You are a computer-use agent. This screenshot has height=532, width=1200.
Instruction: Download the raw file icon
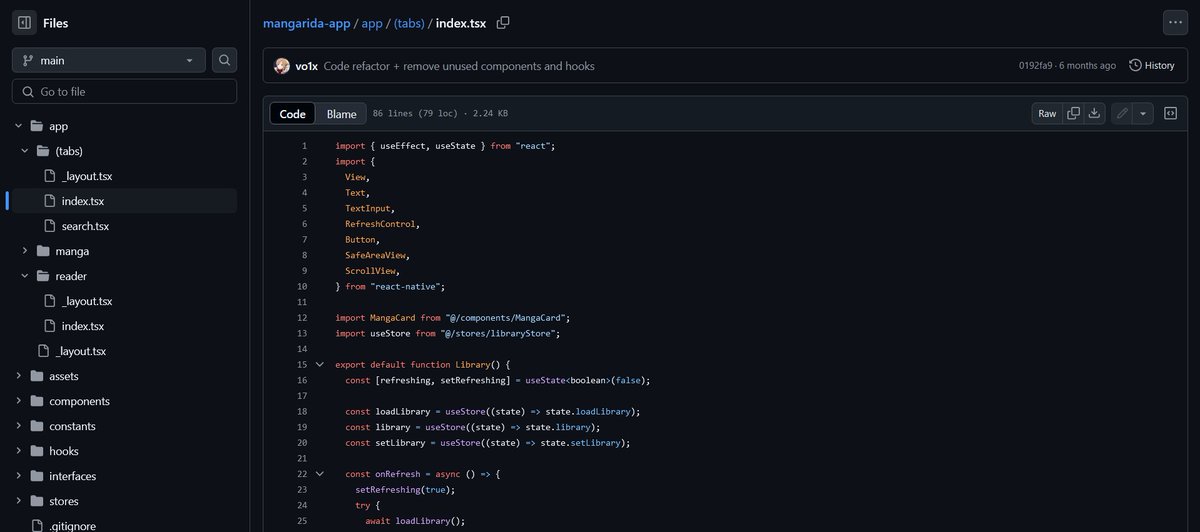tap(1094, 113)
